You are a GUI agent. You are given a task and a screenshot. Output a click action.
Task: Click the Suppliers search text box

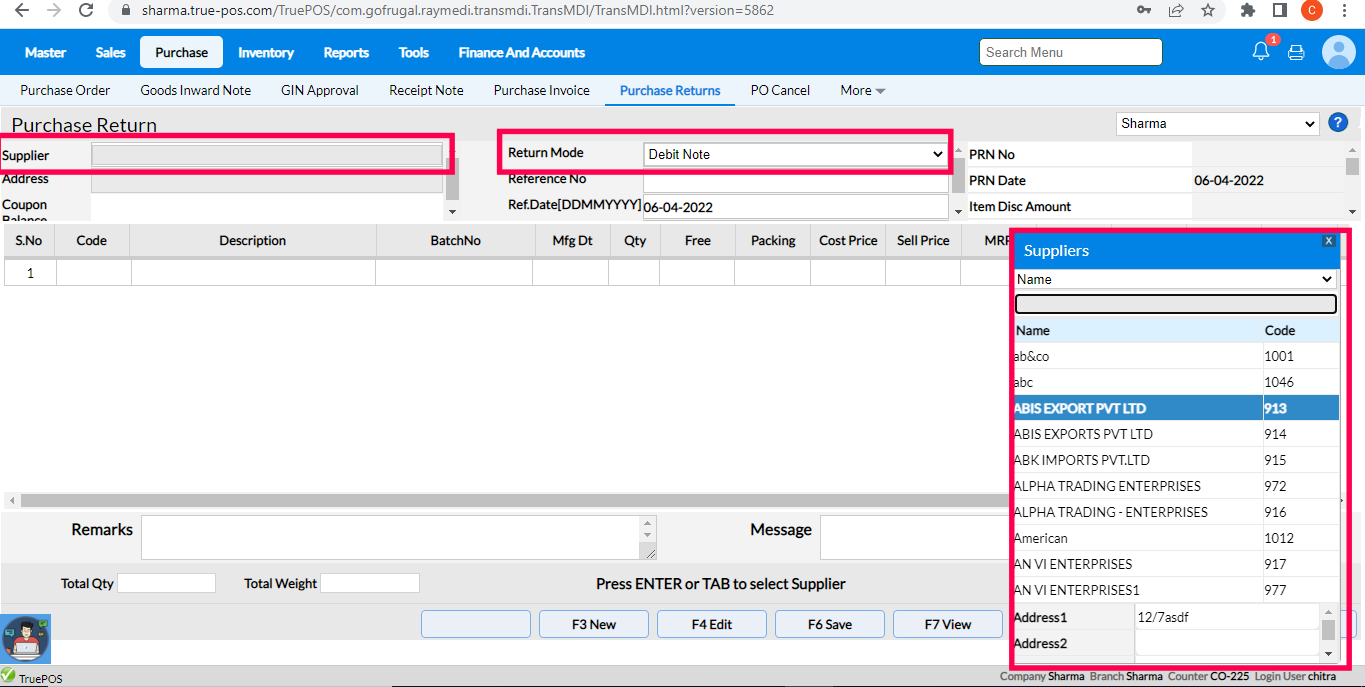[x=1175, y=304]
